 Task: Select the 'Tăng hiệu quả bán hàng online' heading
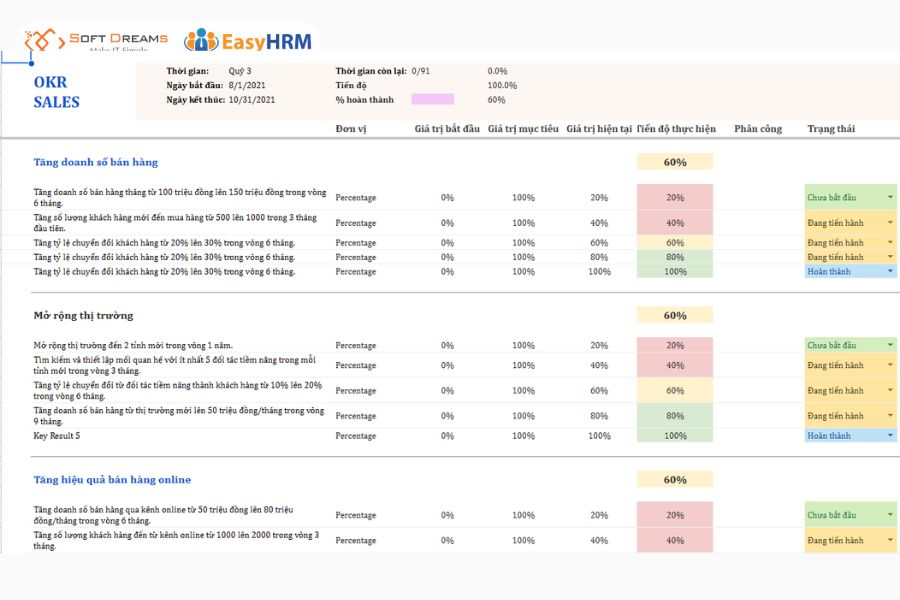click(112, 479)
